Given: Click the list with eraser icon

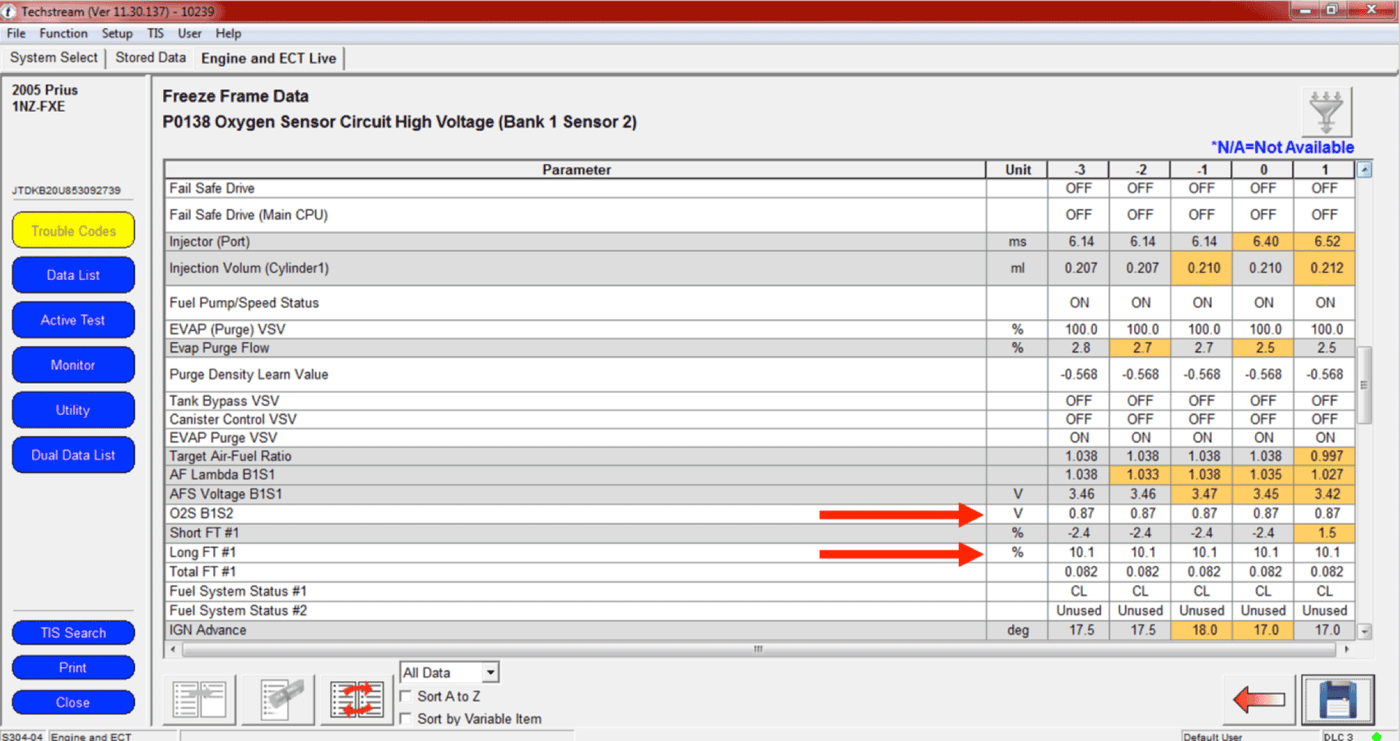Looking at the screenshot, I should click(278, 700).
